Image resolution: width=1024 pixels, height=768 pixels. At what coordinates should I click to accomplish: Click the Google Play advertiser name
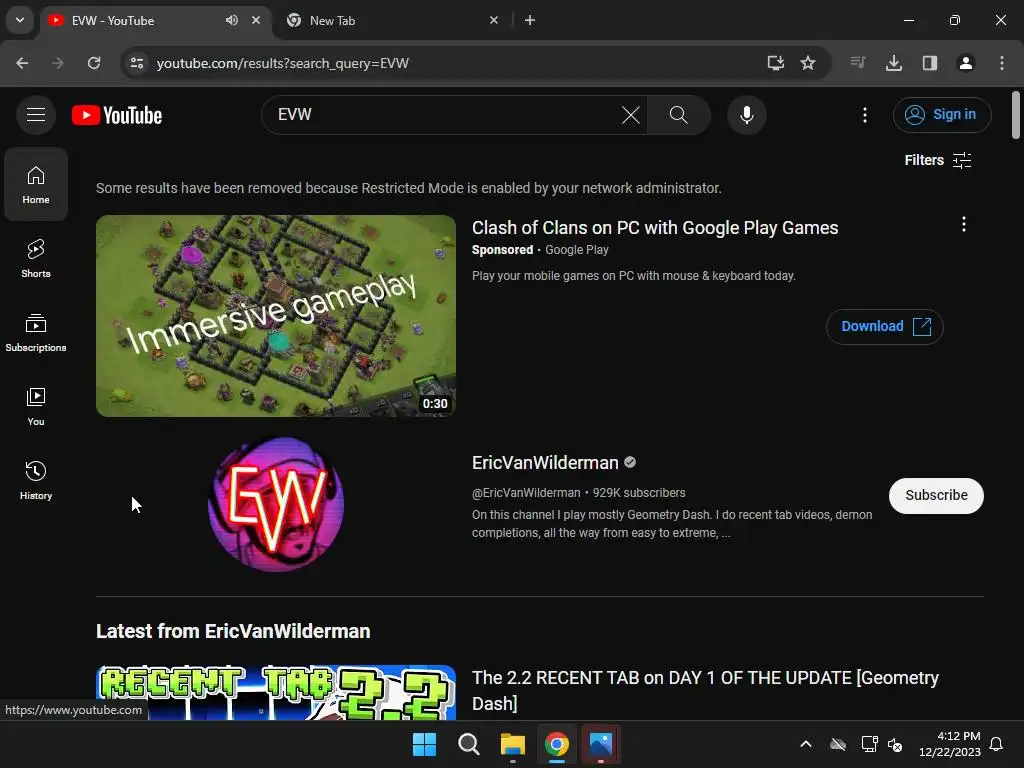pyautogui.click(x=577, y=250)
